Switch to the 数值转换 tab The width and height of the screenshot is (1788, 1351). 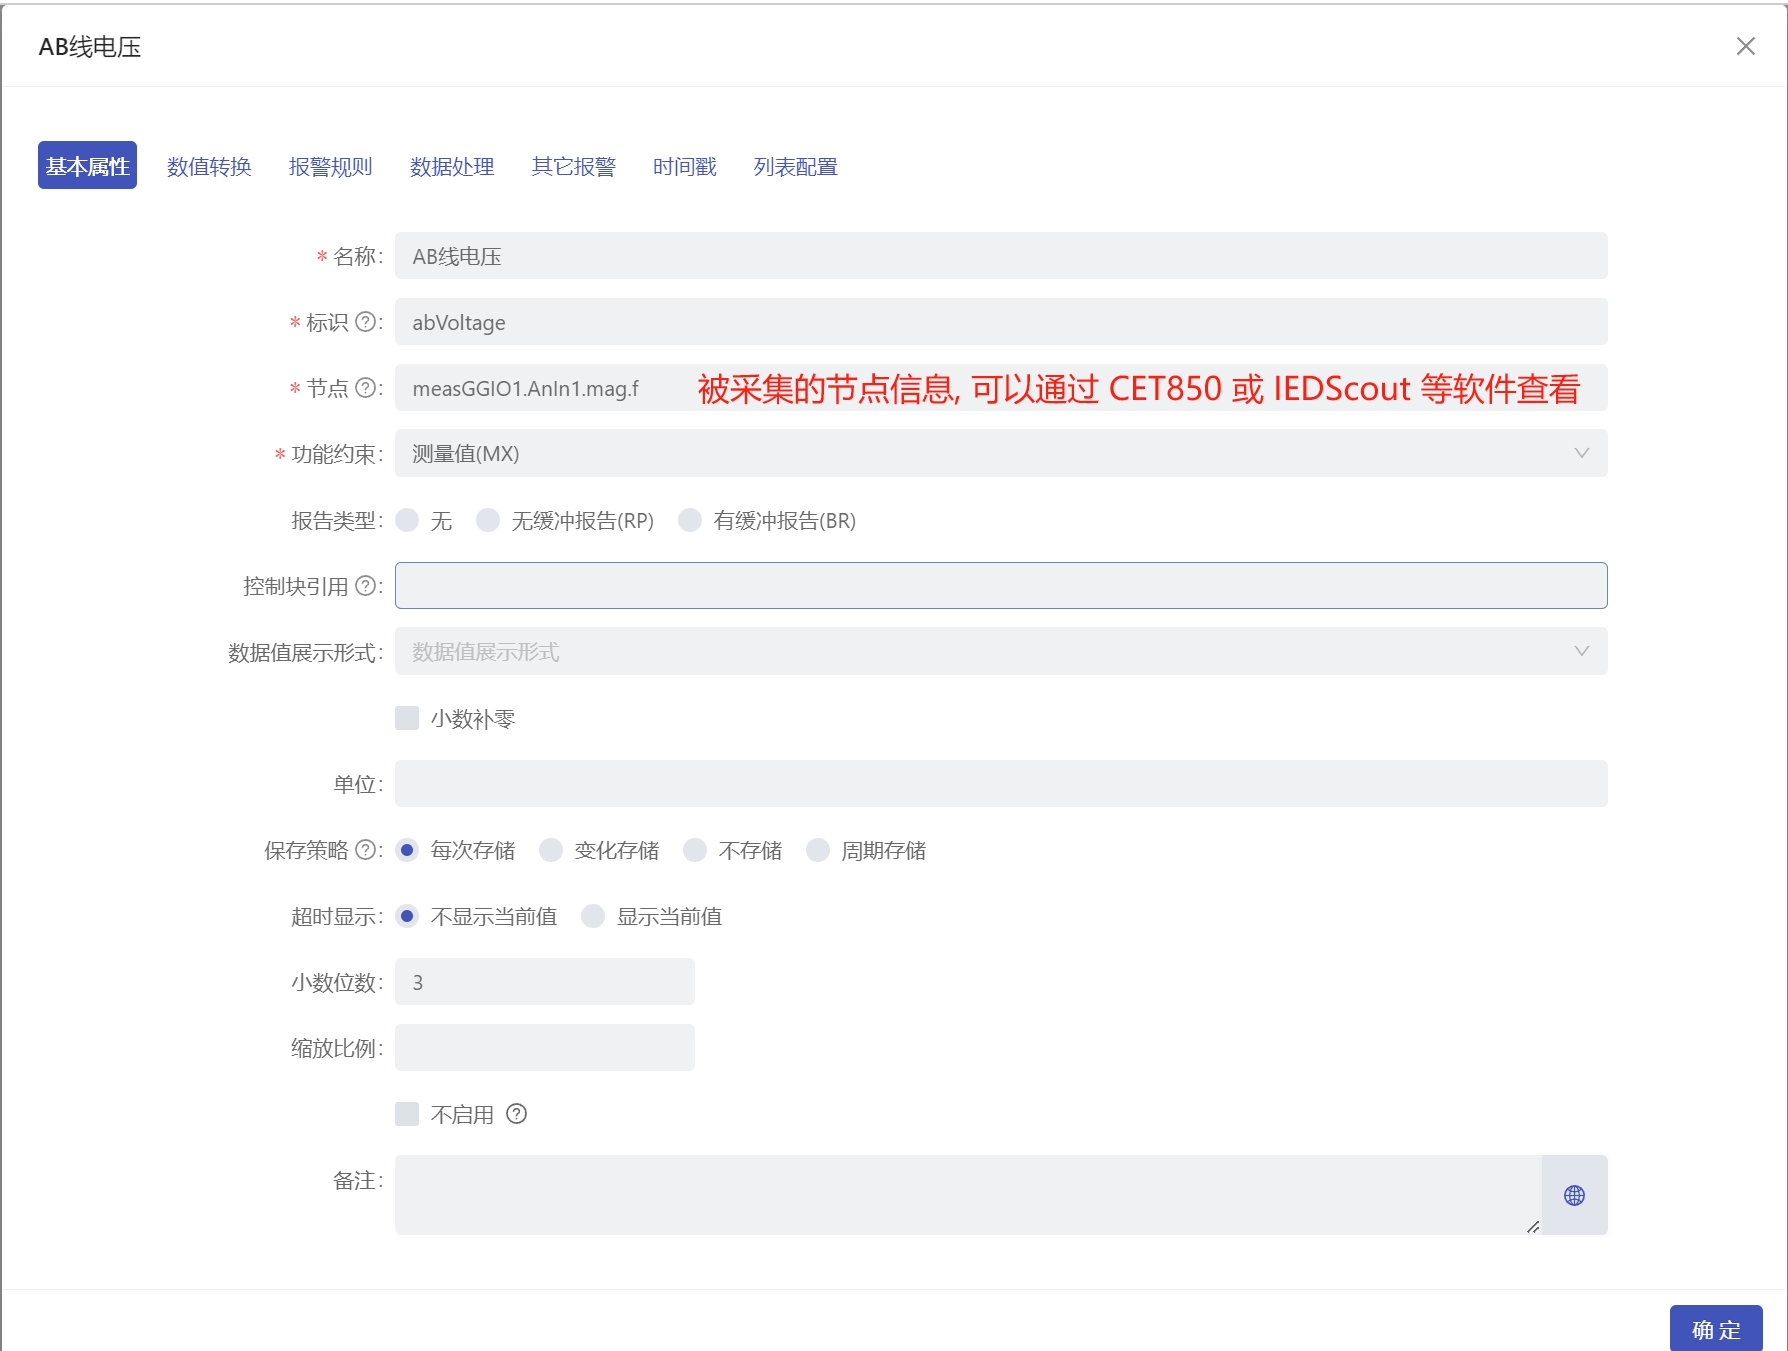tap(209, 166)
